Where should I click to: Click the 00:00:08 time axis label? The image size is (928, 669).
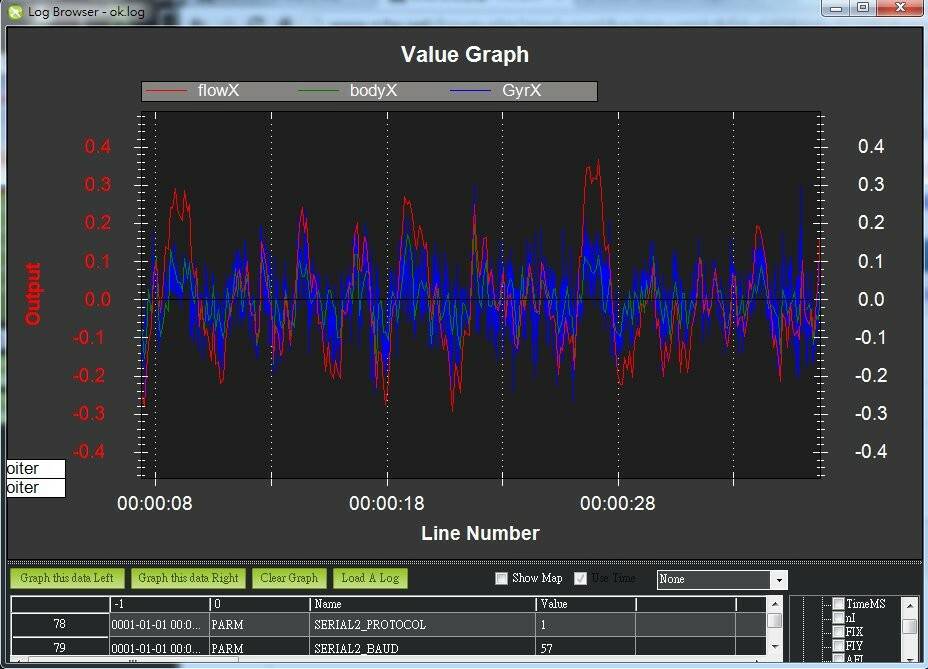[x=154, y=503]
